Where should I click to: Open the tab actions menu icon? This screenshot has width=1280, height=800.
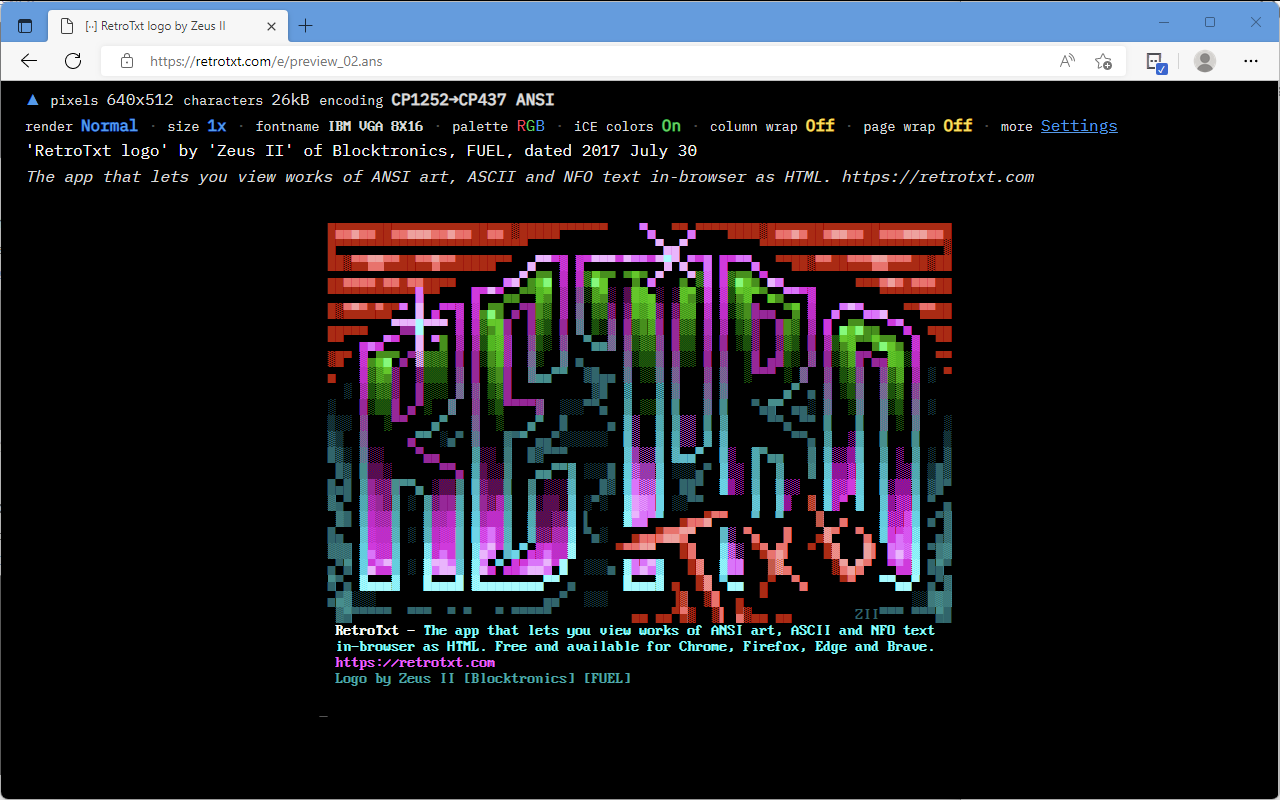coord(25,26)
